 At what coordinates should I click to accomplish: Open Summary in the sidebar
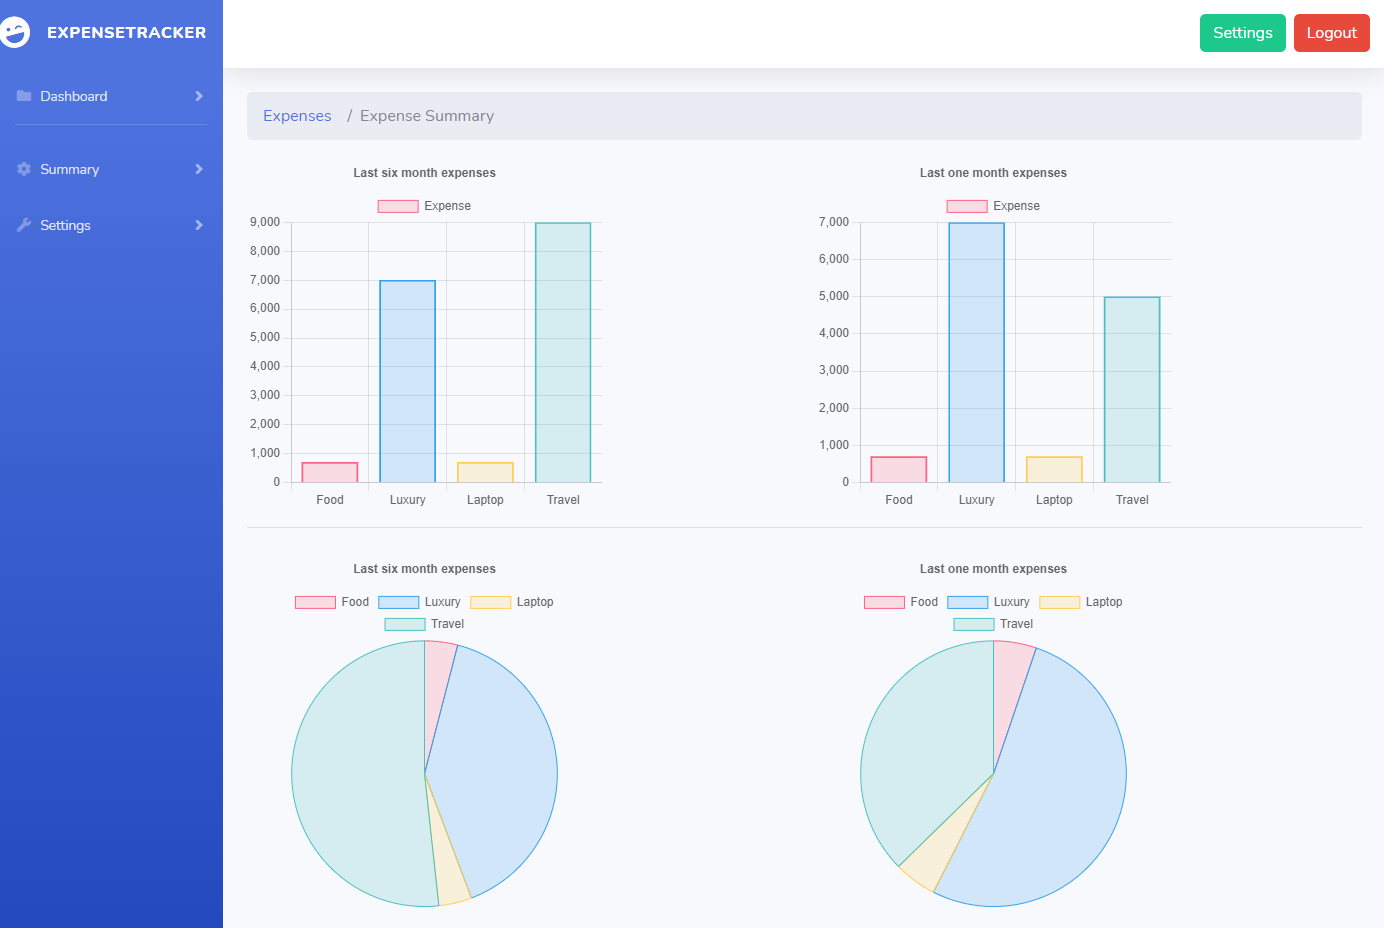tap(70, 169)
